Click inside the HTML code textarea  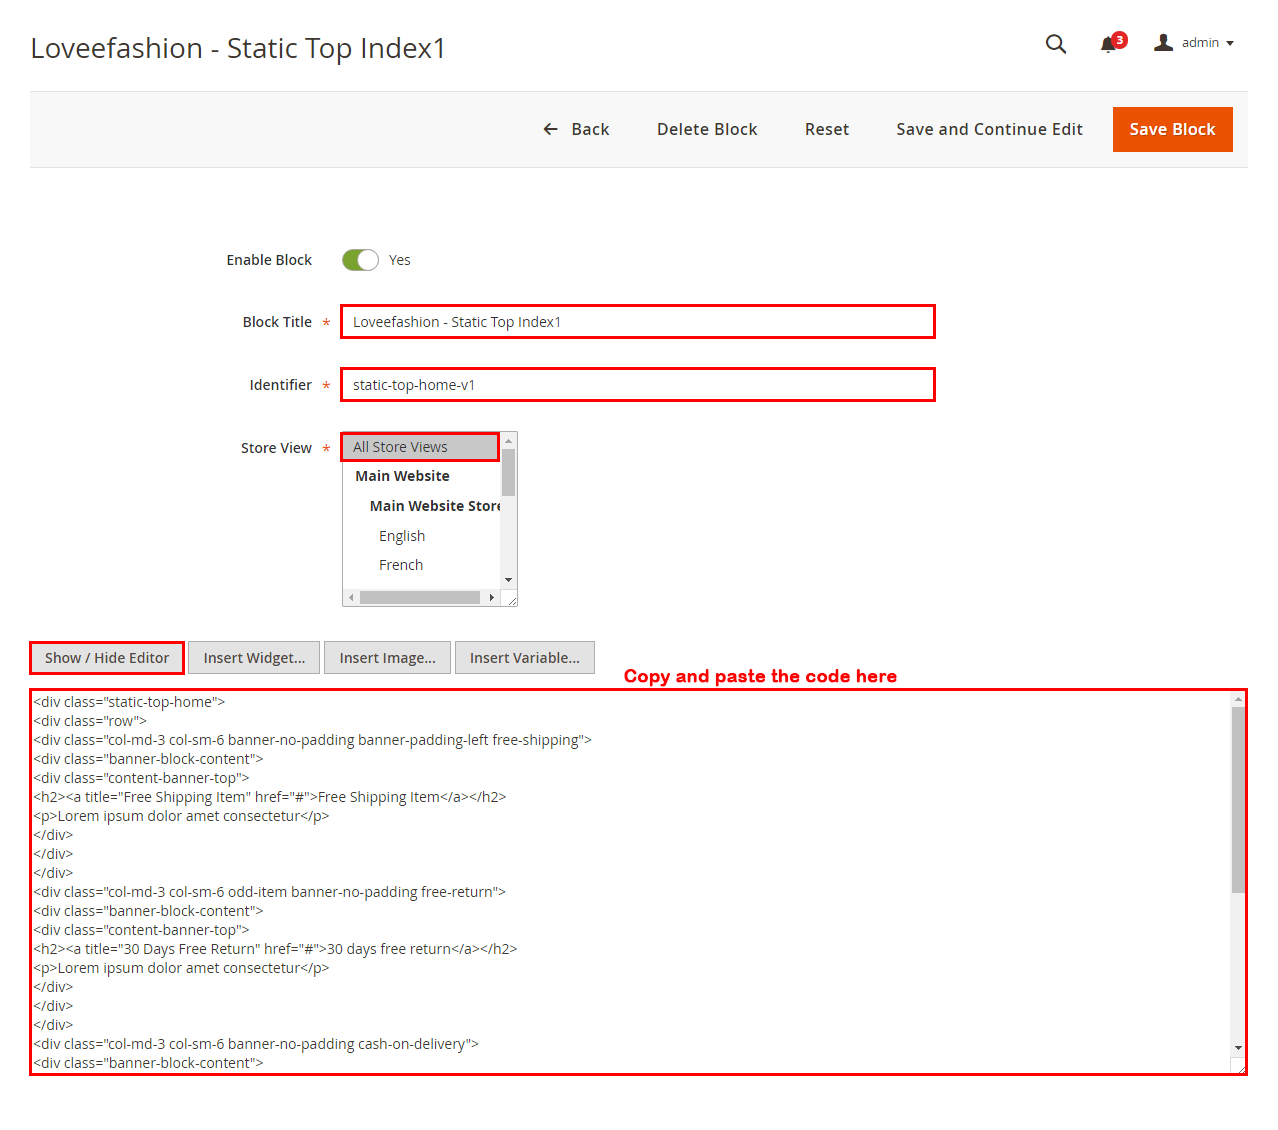point(631,882)
